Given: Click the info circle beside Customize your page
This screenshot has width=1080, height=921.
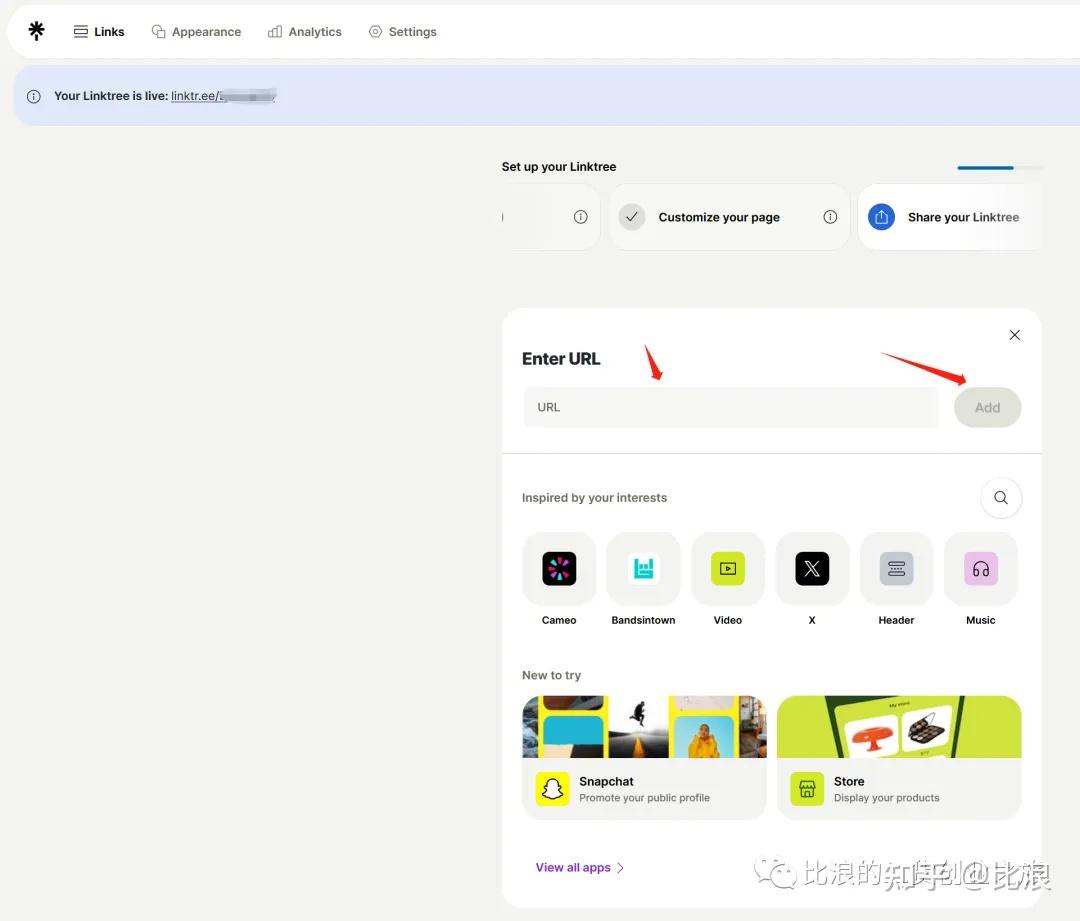Looking at the screenshot, I should pos(830,217).
